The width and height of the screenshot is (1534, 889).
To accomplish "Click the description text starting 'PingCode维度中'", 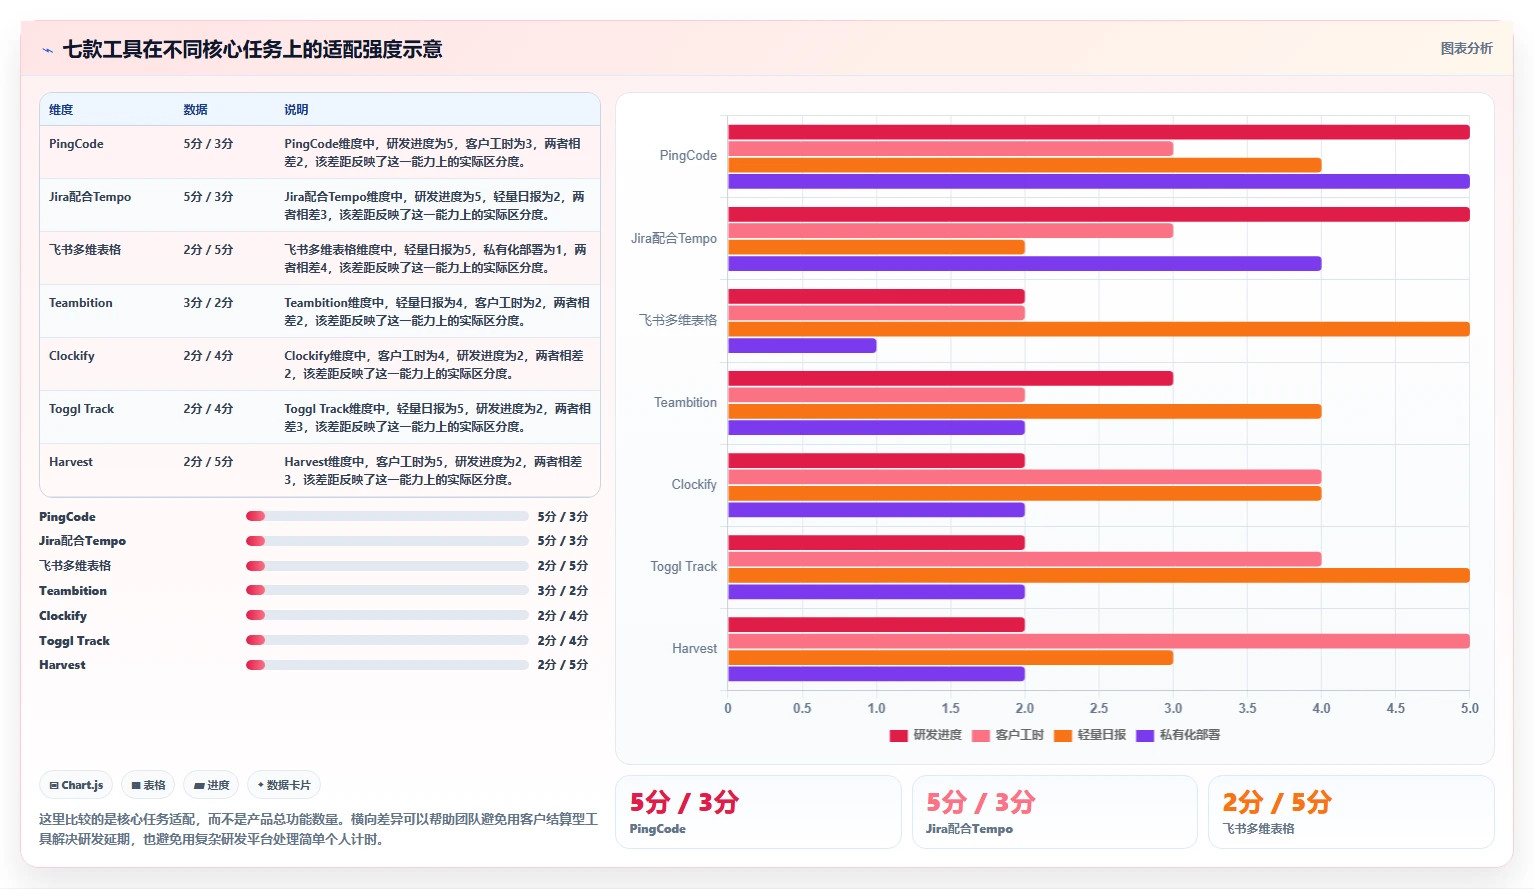I will tap(433, 153).
